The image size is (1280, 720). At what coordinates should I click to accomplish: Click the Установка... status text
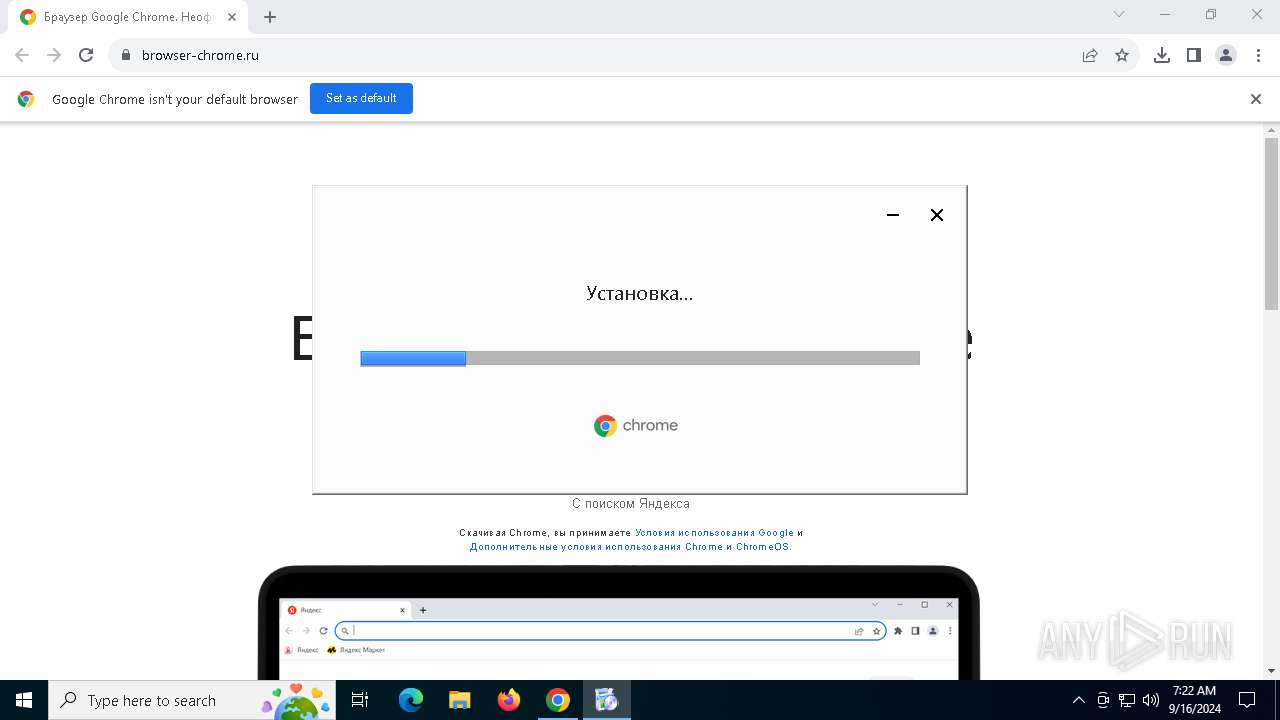coord(640,293)
